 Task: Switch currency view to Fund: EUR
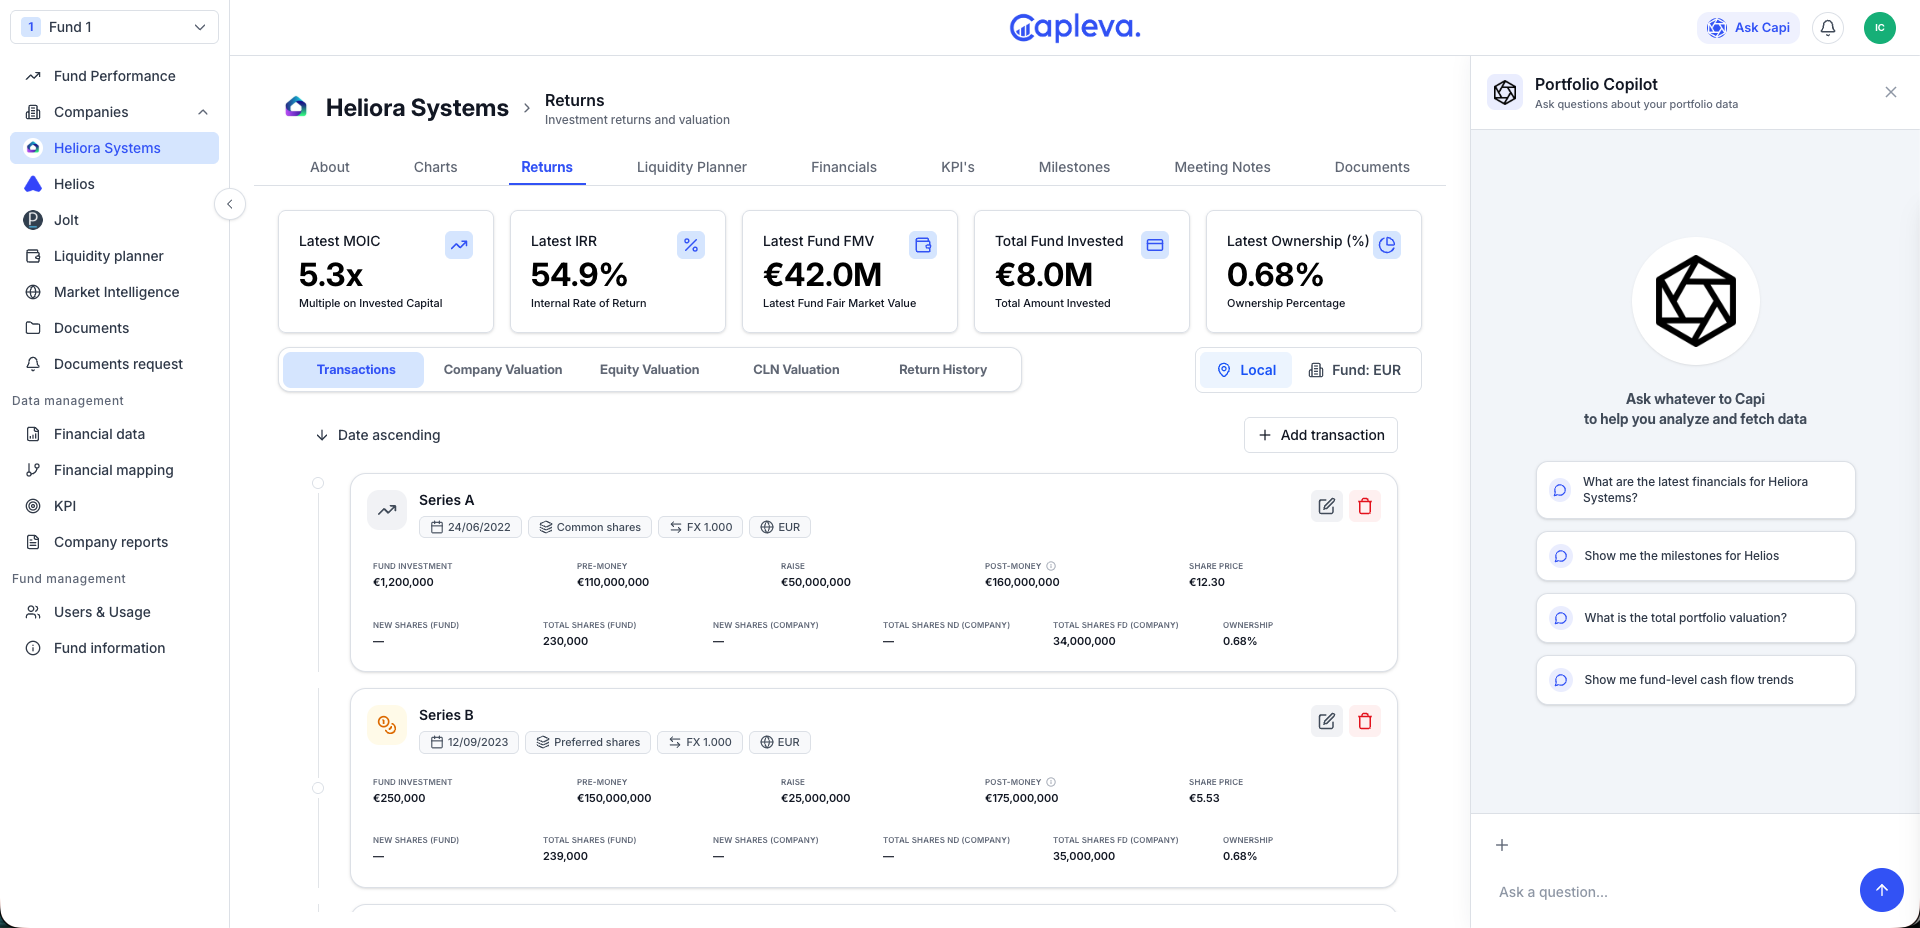point(1355,370)
